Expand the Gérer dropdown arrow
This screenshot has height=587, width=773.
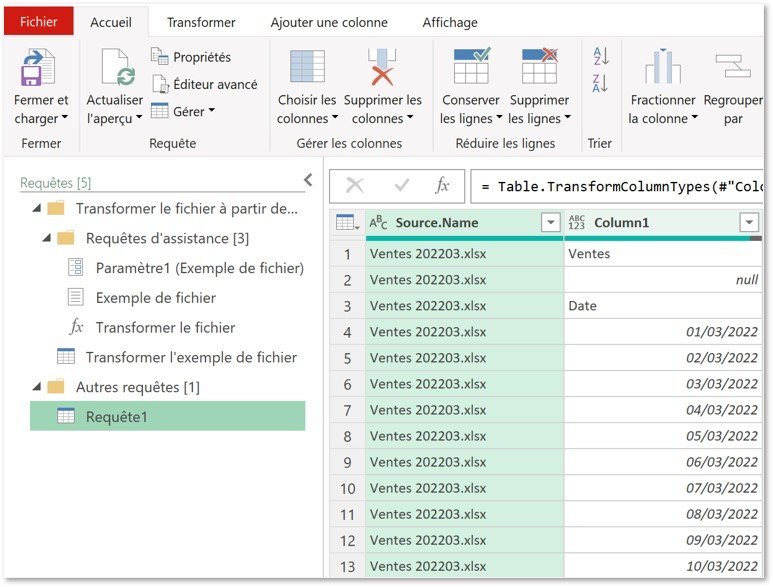click(x=211, y=110)
